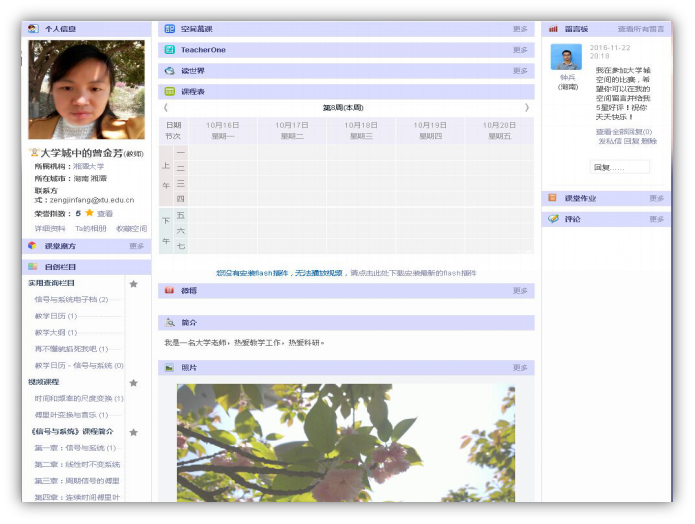Click the profile photo of 曾金芳

(x=86, y=90)
